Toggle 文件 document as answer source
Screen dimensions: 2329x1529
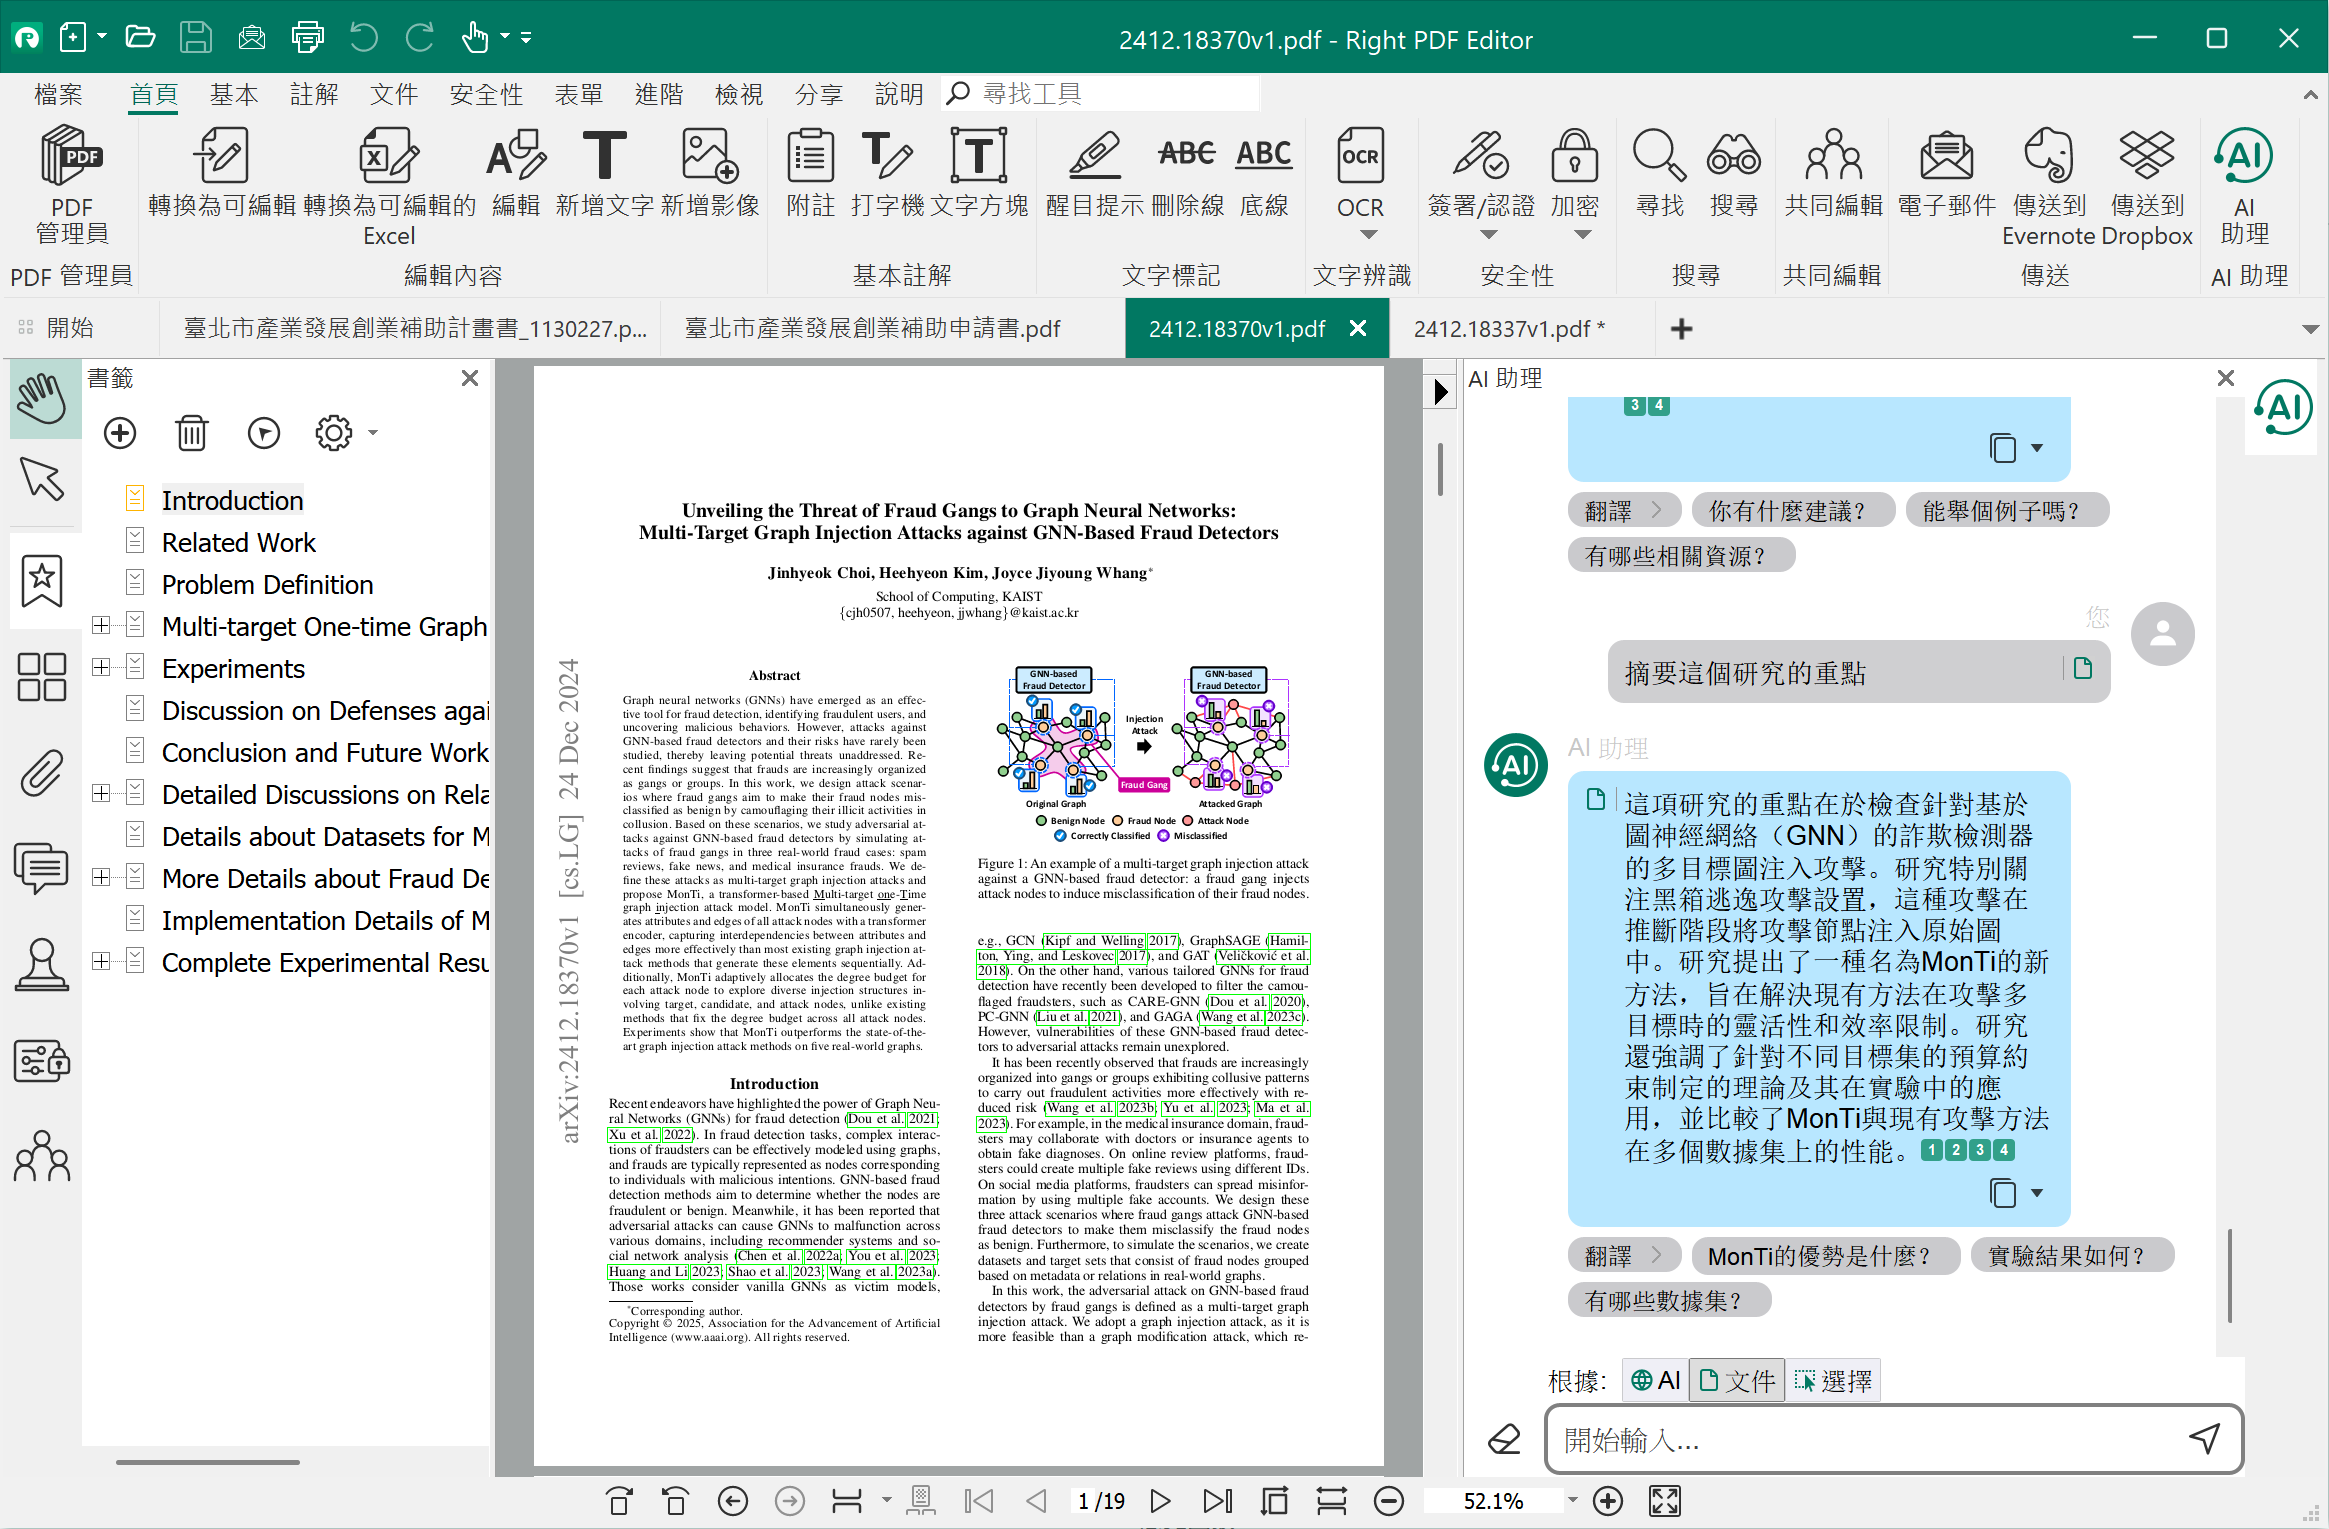click(1737, 1381)
